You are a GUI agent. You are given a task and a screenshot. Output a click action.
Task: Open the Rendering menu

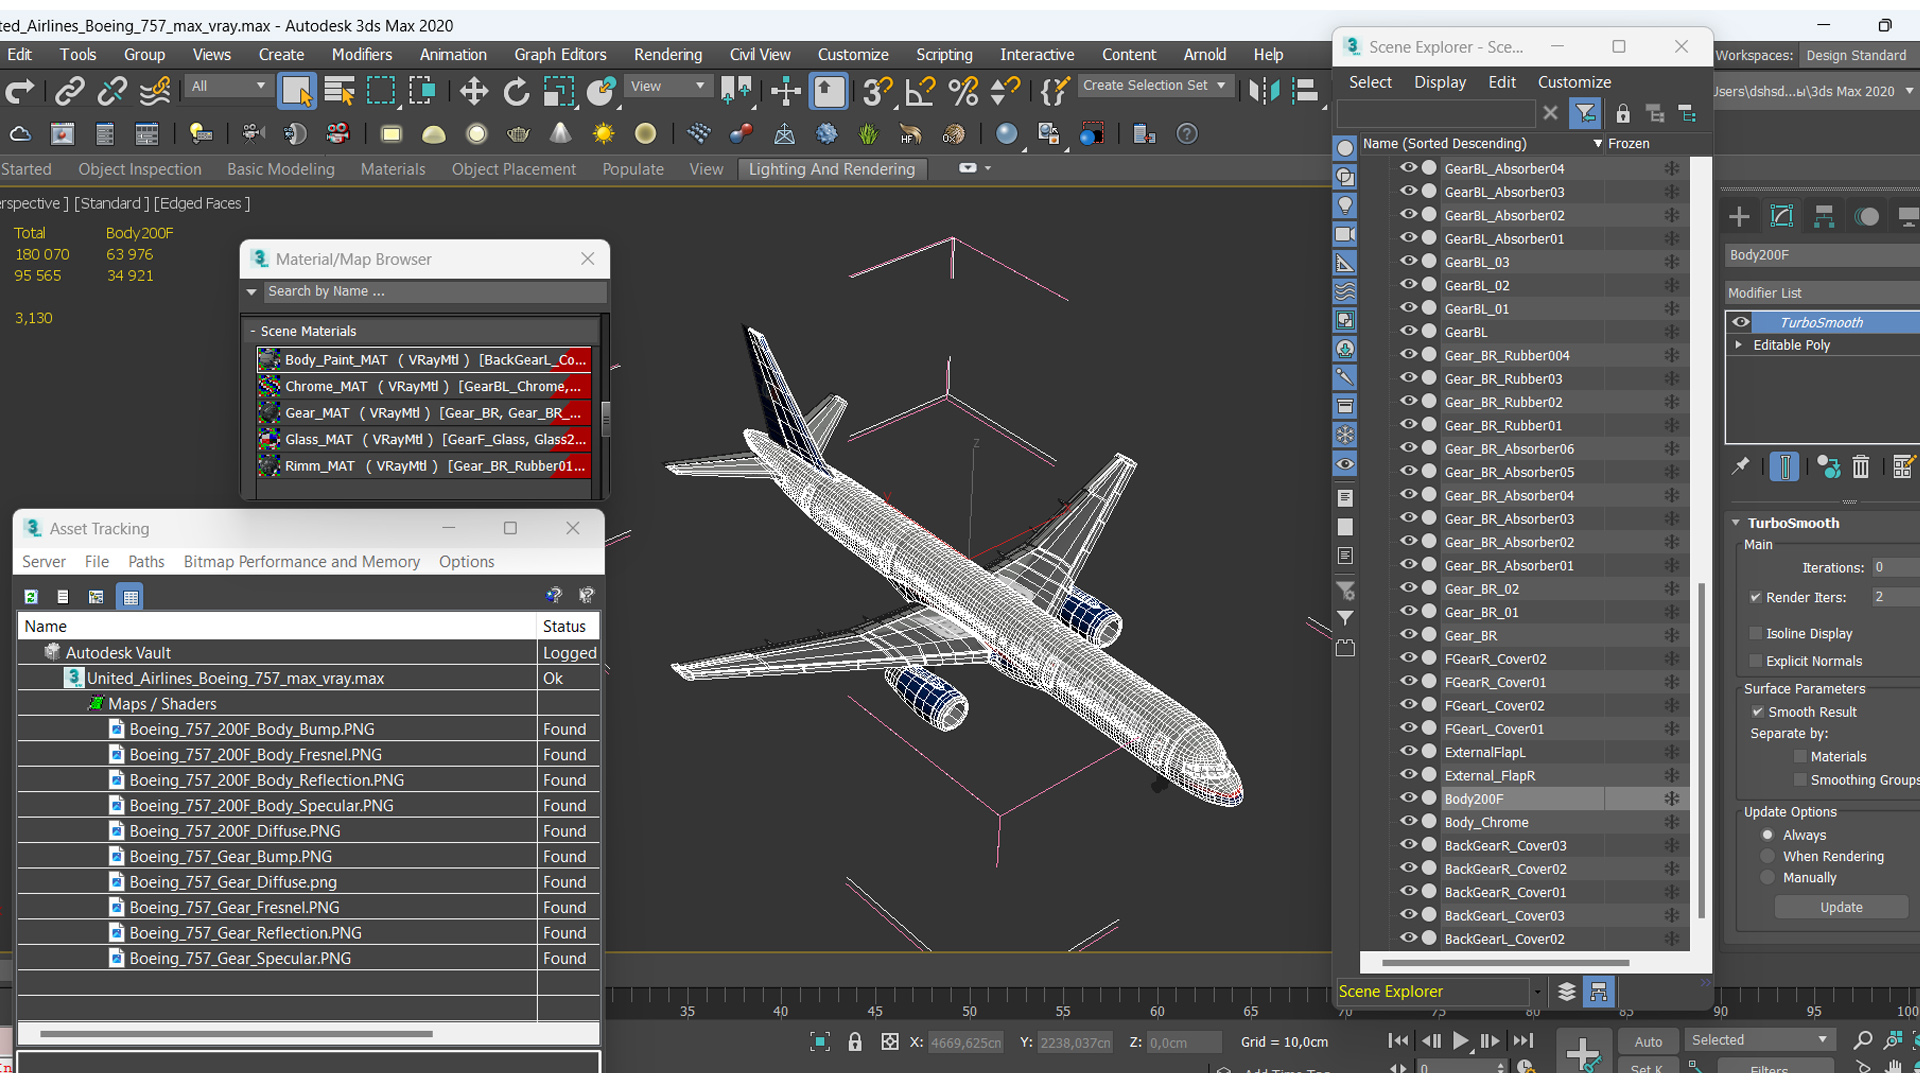pyautogui.click(x=668, y=55)
